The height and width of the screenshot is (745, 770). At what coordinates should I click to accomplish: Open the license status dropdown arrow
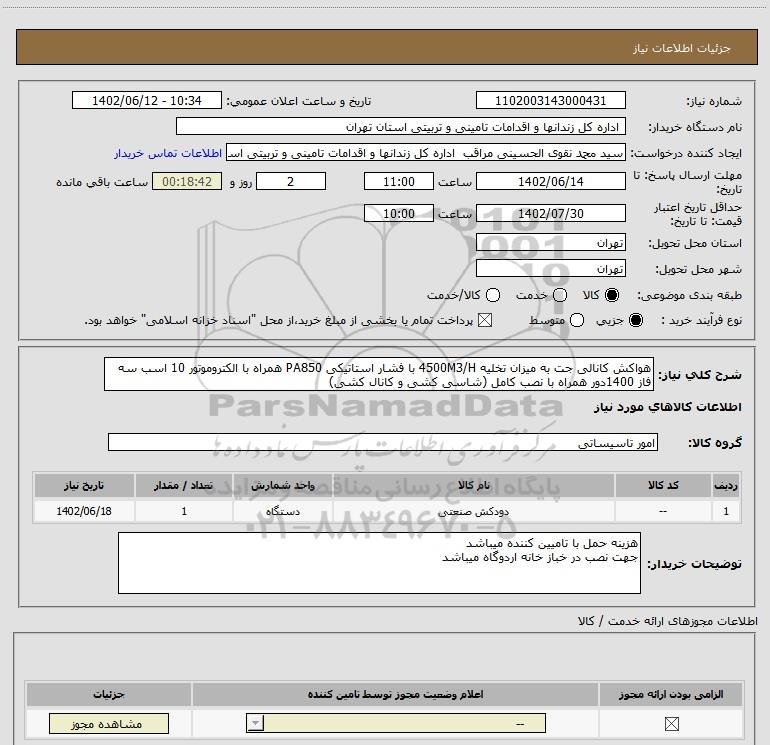point(255,723)
